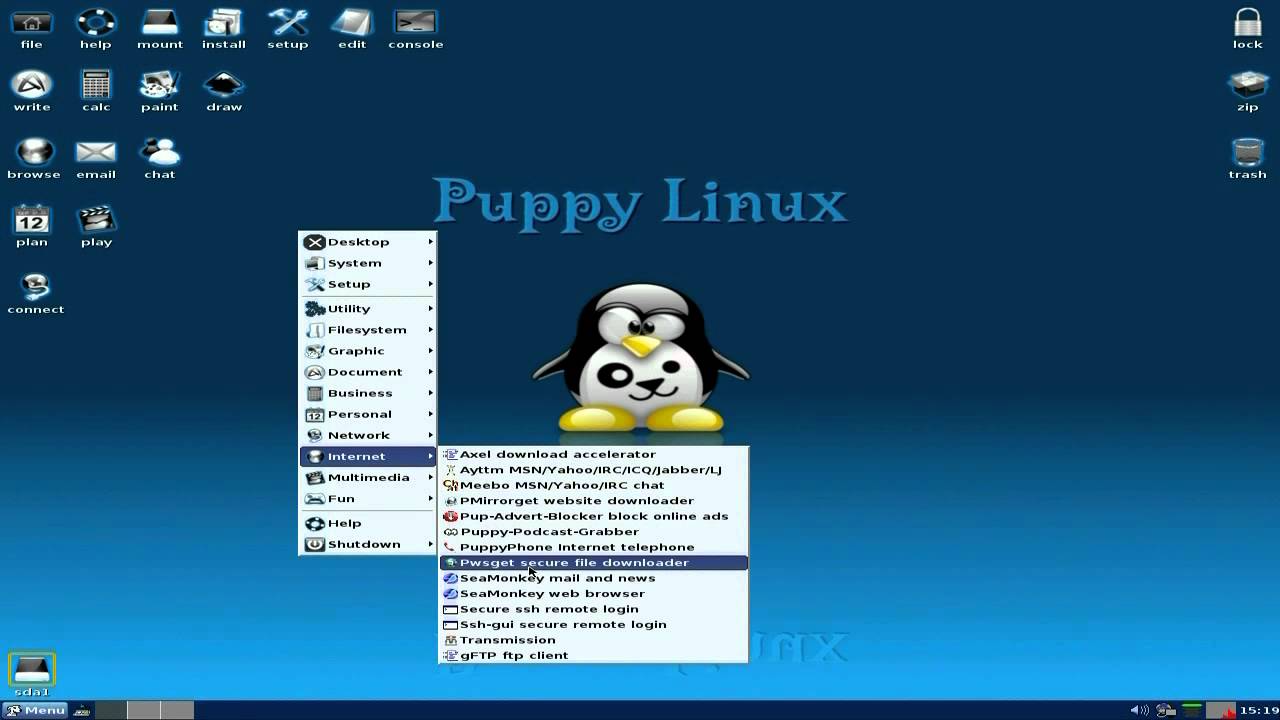Open the help desktop icon
Image resolution: width=1280 pixels, height=720 pixels.
(96, 28)
